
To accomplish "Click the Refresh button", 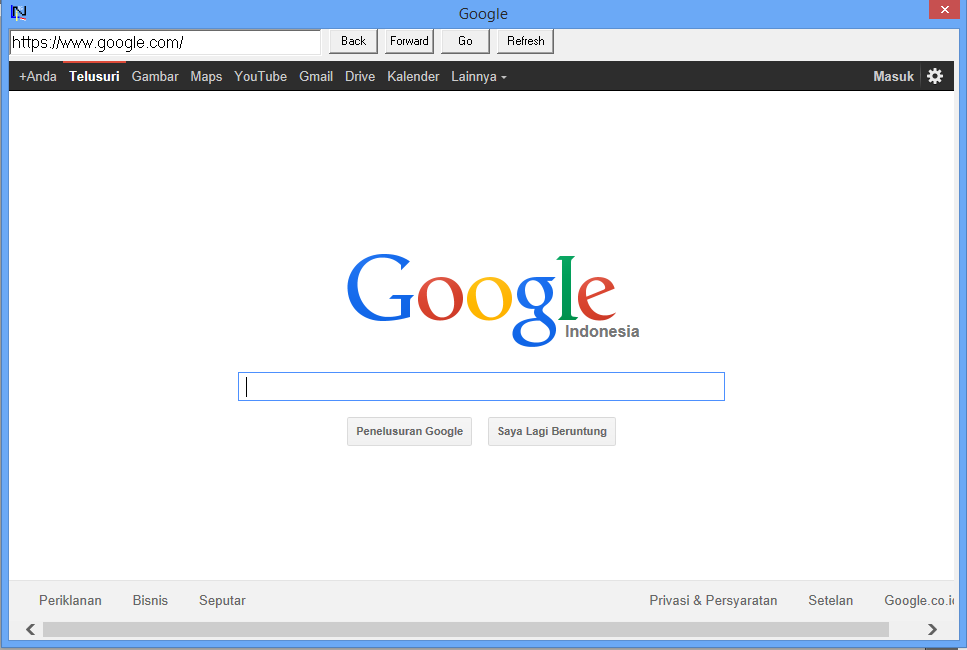I will [x=525, y=41].
